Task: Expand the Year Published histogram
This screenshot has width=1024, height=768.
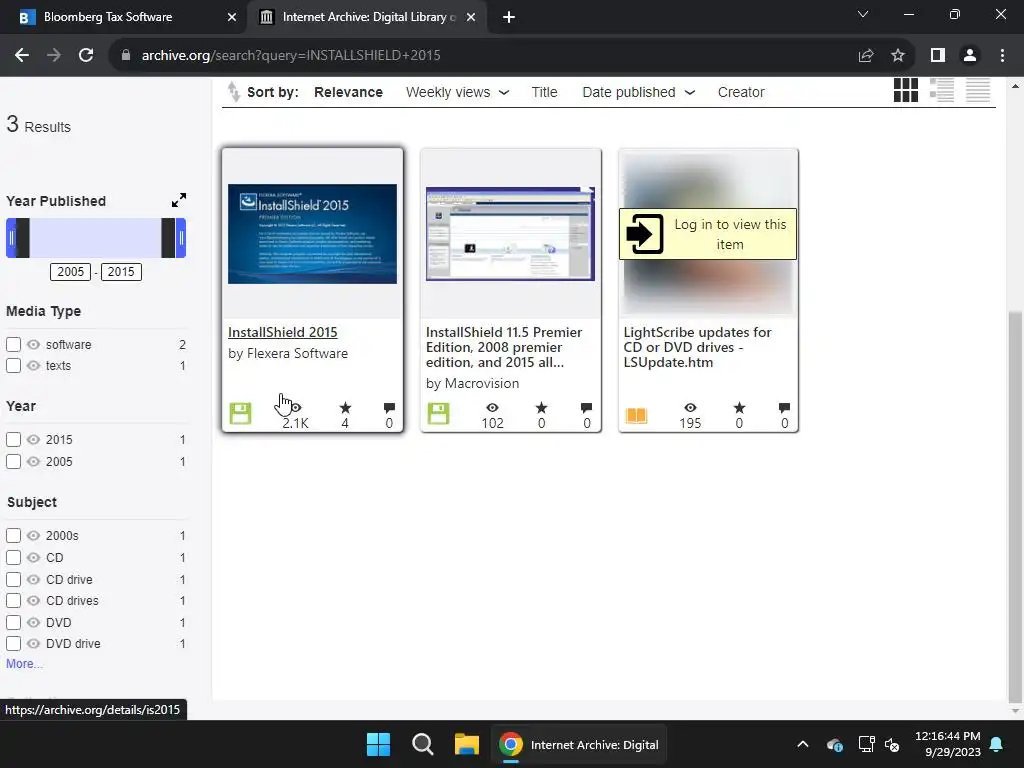Action: [x=178, y=200]
